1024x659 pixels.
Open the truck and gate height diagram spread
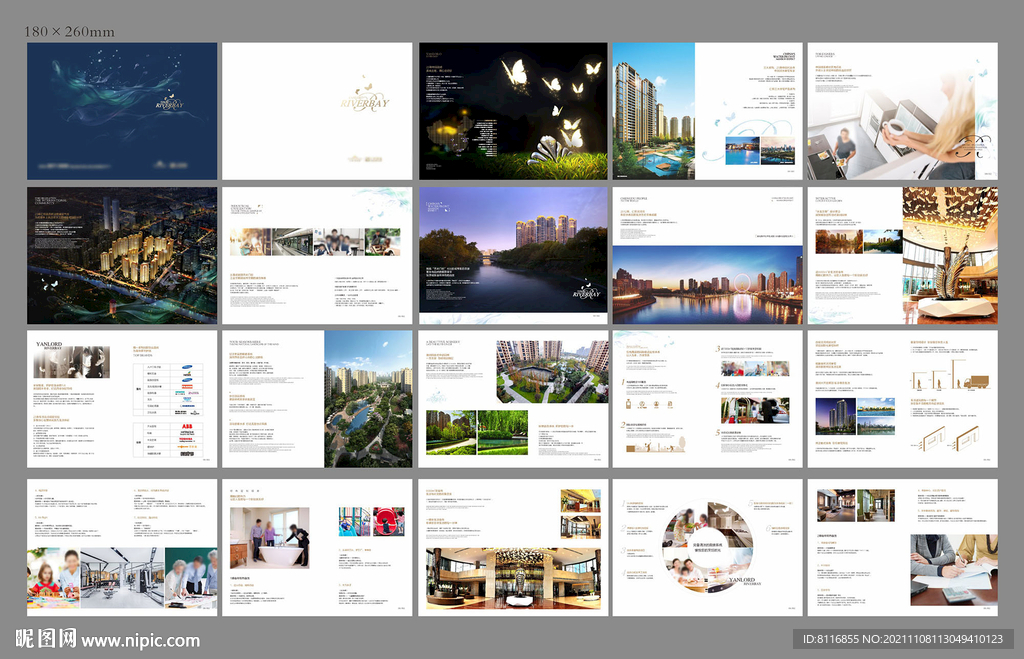coord(903,399)
